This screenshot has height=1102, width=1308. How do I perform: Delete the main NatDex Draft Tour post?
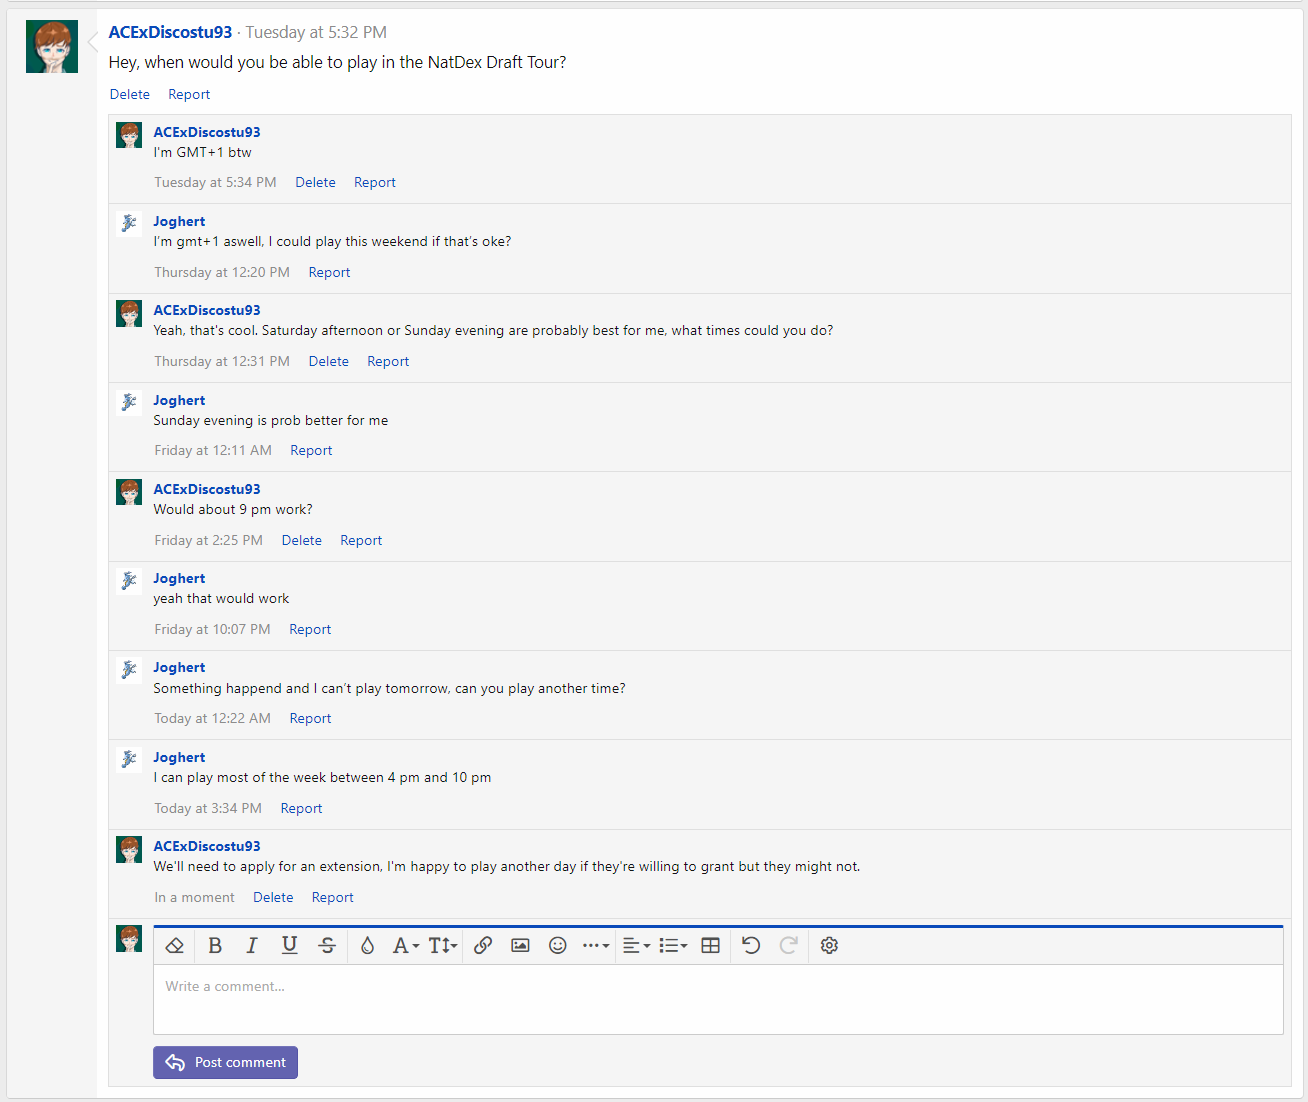click(130, 94)
